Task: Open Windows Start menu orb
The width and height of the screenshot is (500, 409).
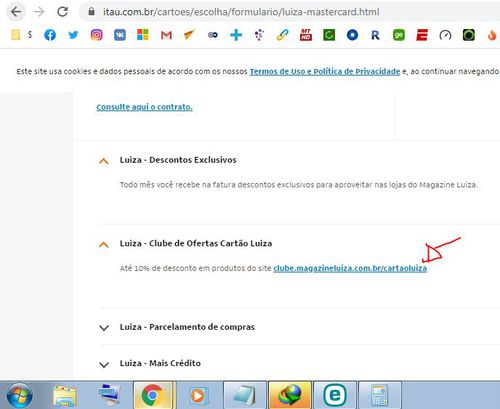Action: coord(20,395)
